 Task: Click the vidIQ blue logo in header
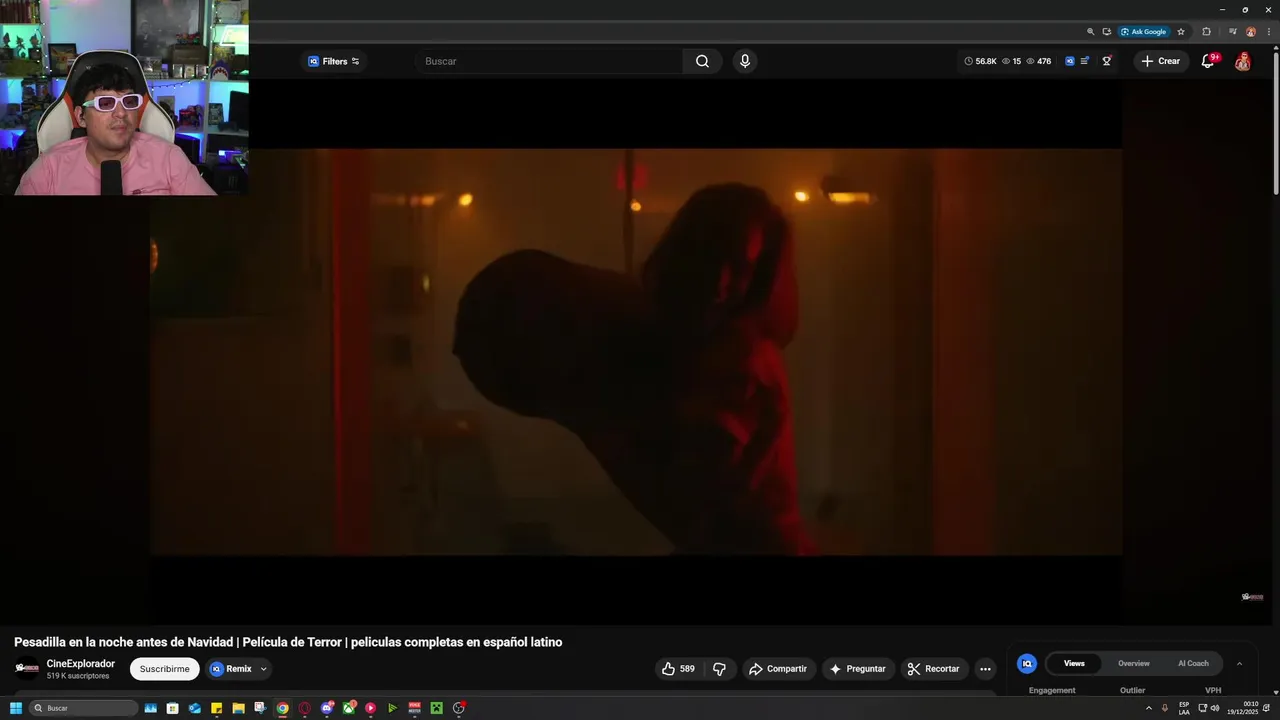pyautogui.click(x=1069, y=61)
